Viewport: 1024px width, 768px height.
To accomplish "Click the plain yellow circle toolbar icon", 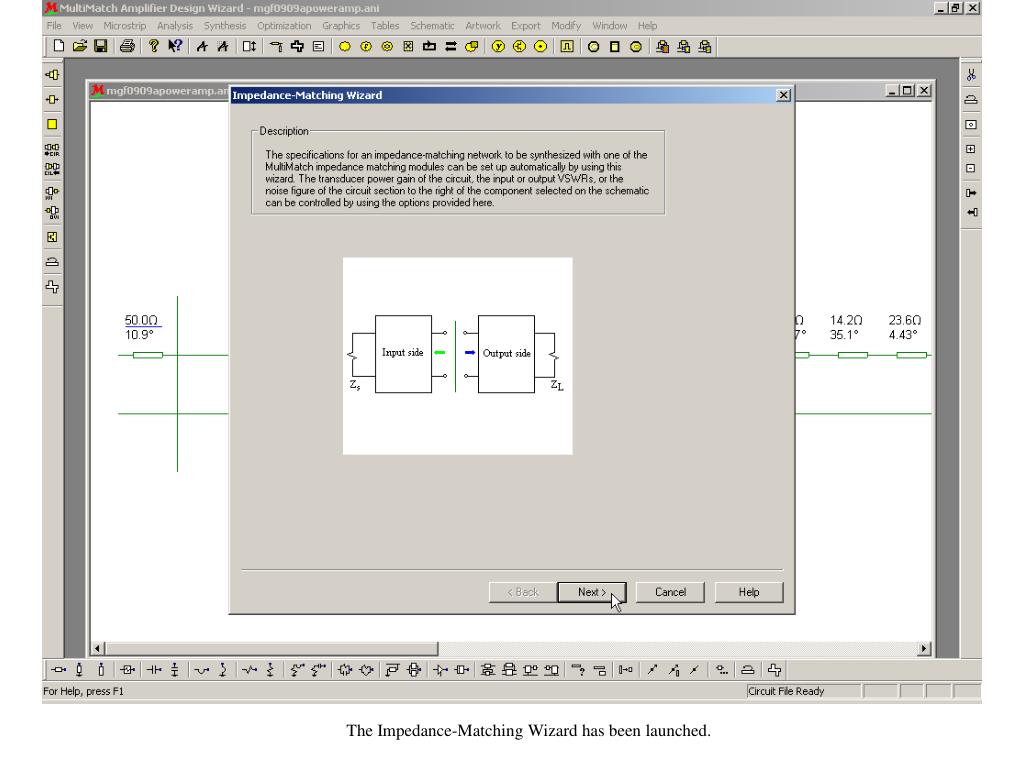I will point(345,46).
